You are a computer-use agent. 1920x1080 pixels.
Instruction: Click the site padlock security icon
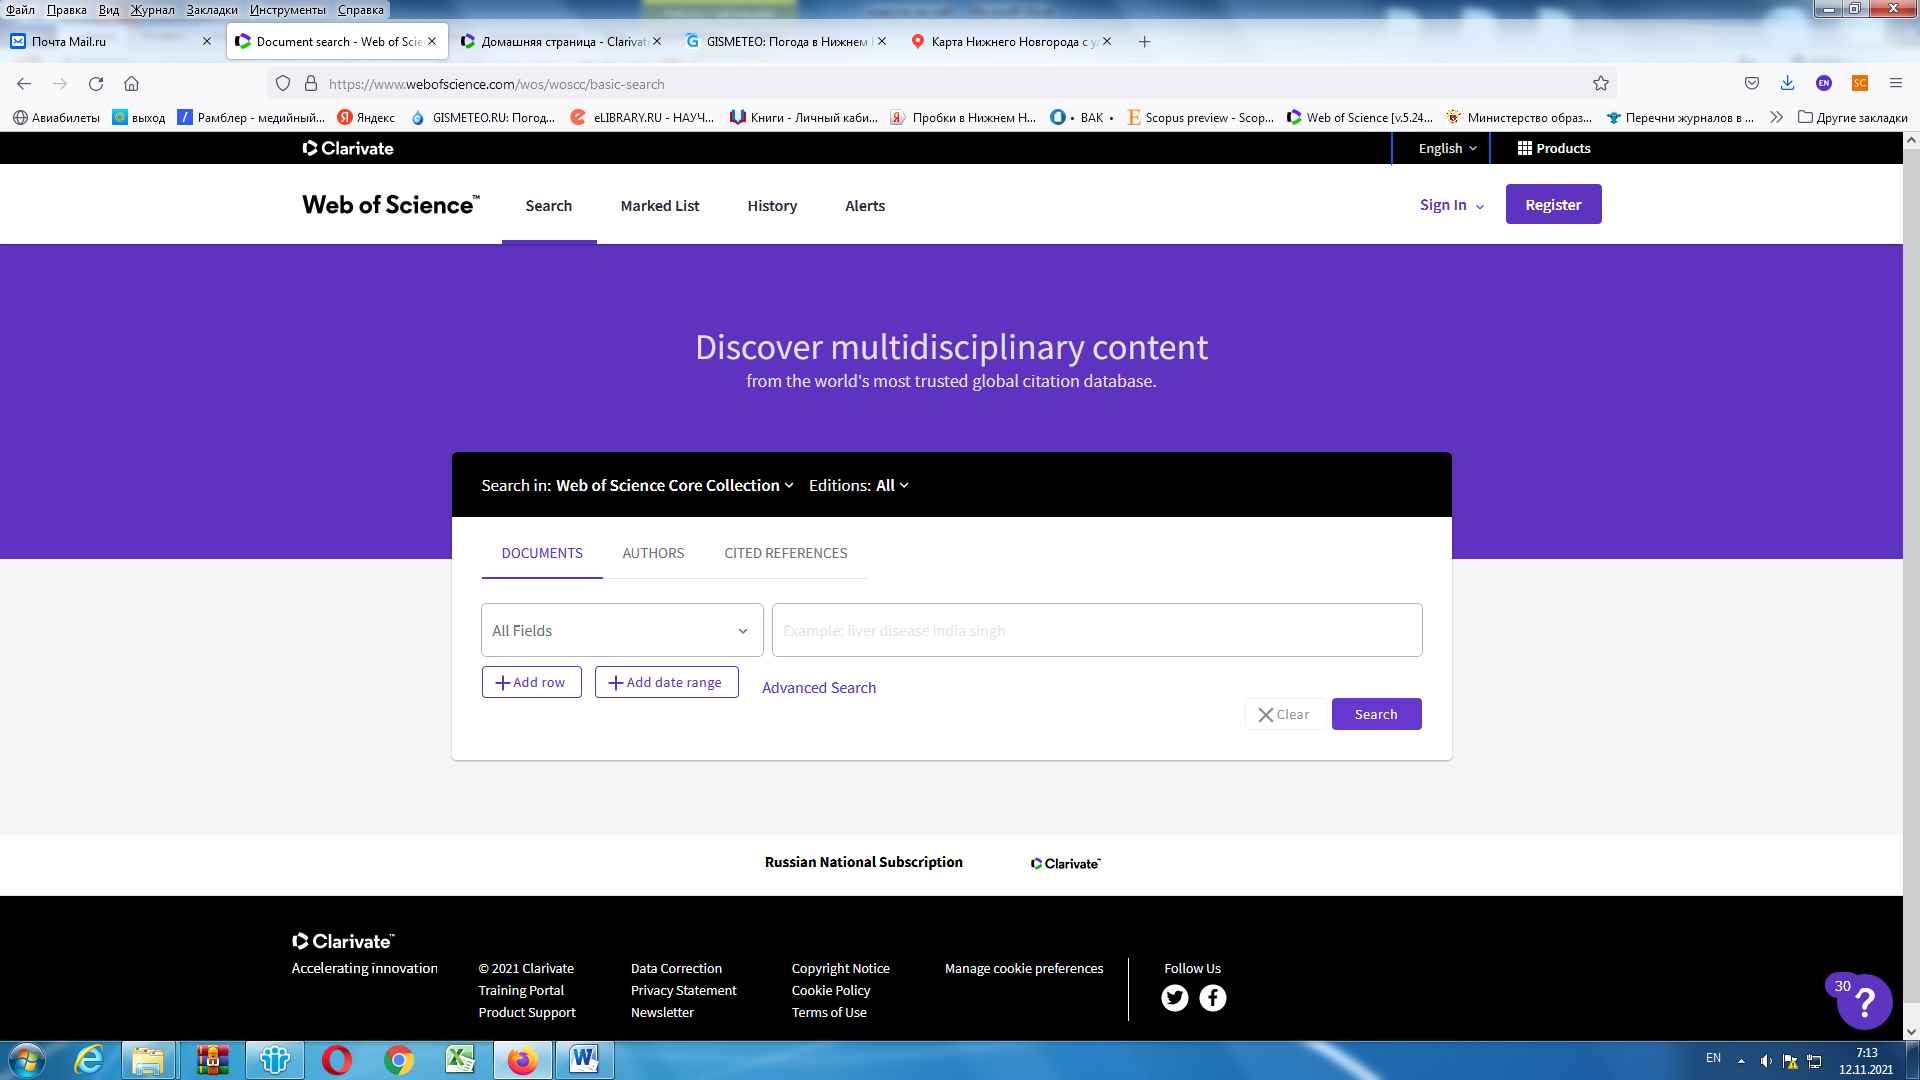pyautogui.click(x=311, y=84)
